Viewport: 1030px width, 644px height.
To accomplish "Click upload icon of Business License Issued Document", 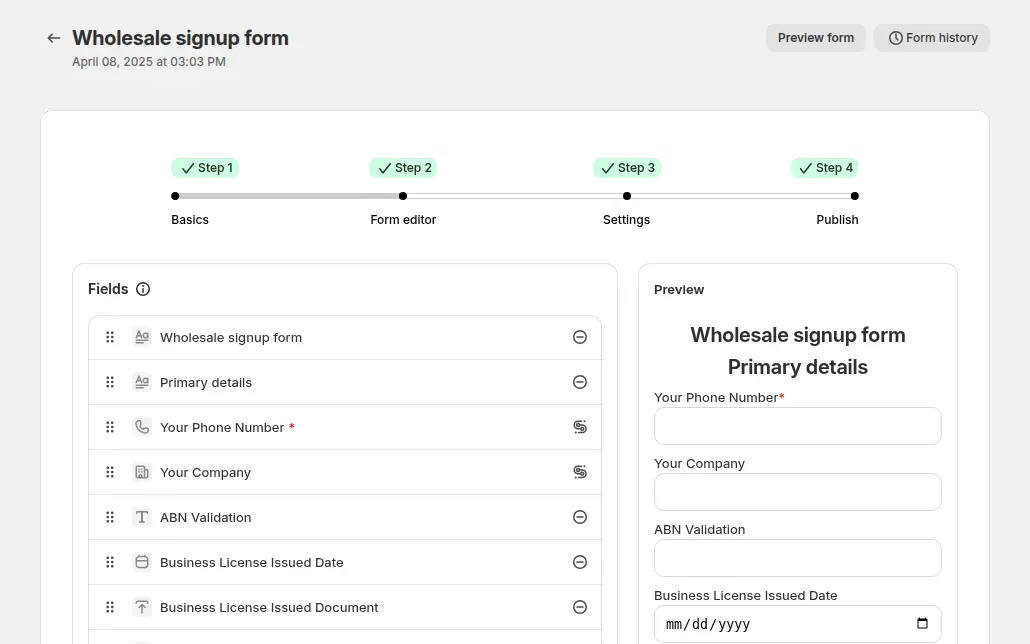I will tap(142, 608).
